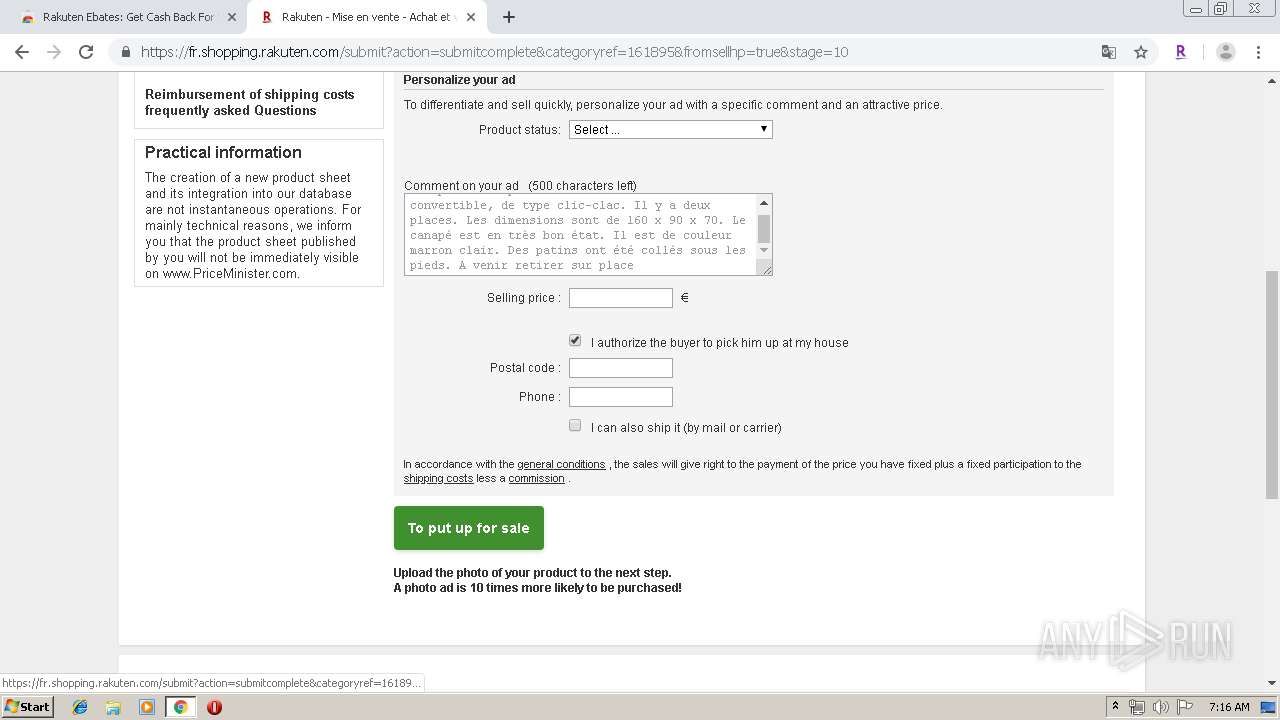This screenshot has width=1280, height=720.
Task: Uncheck authorize buyer pick up checkbox
Action: coord(575,341)
